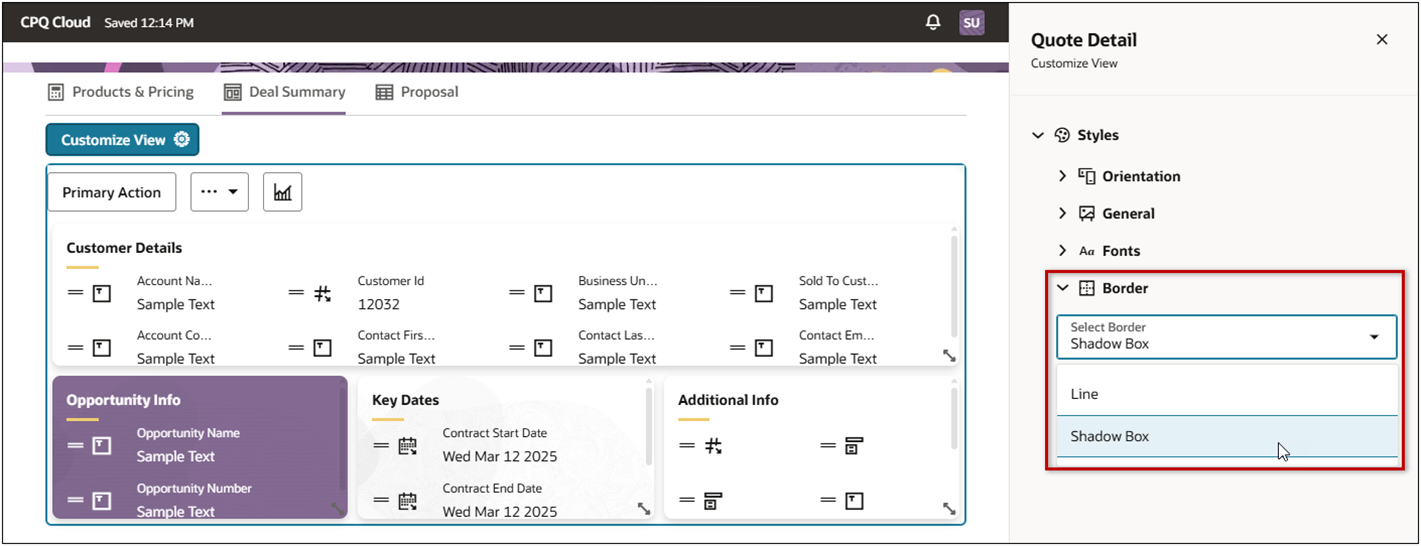The image size is (1421, 546).
Task: Open the Select Border dropdown
Action: point(1226,337)
